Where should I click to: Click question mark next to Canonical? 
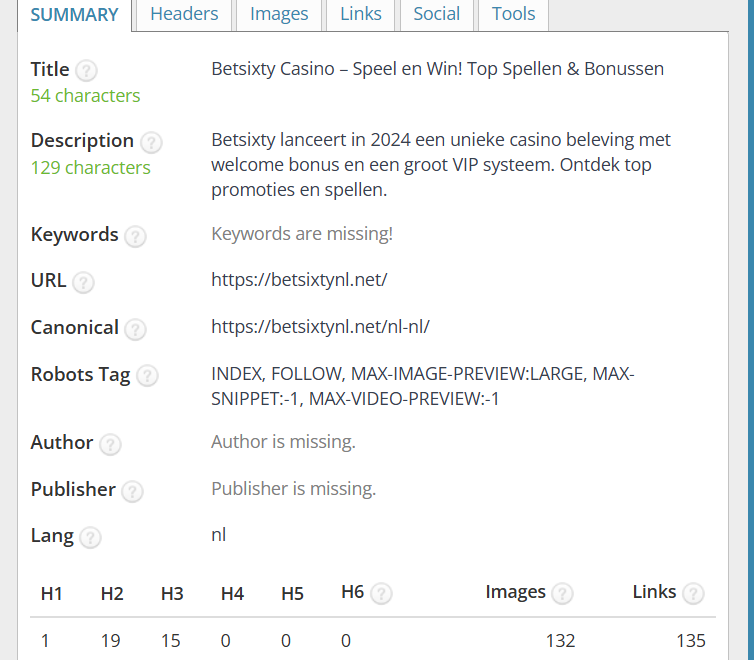135,329
